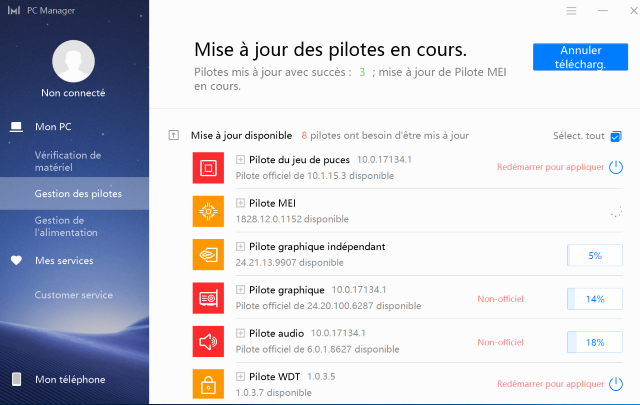This screenshot has height=405, width=640.
Task: Open Customer service in sidebar
Action: (x=74, y=295)
